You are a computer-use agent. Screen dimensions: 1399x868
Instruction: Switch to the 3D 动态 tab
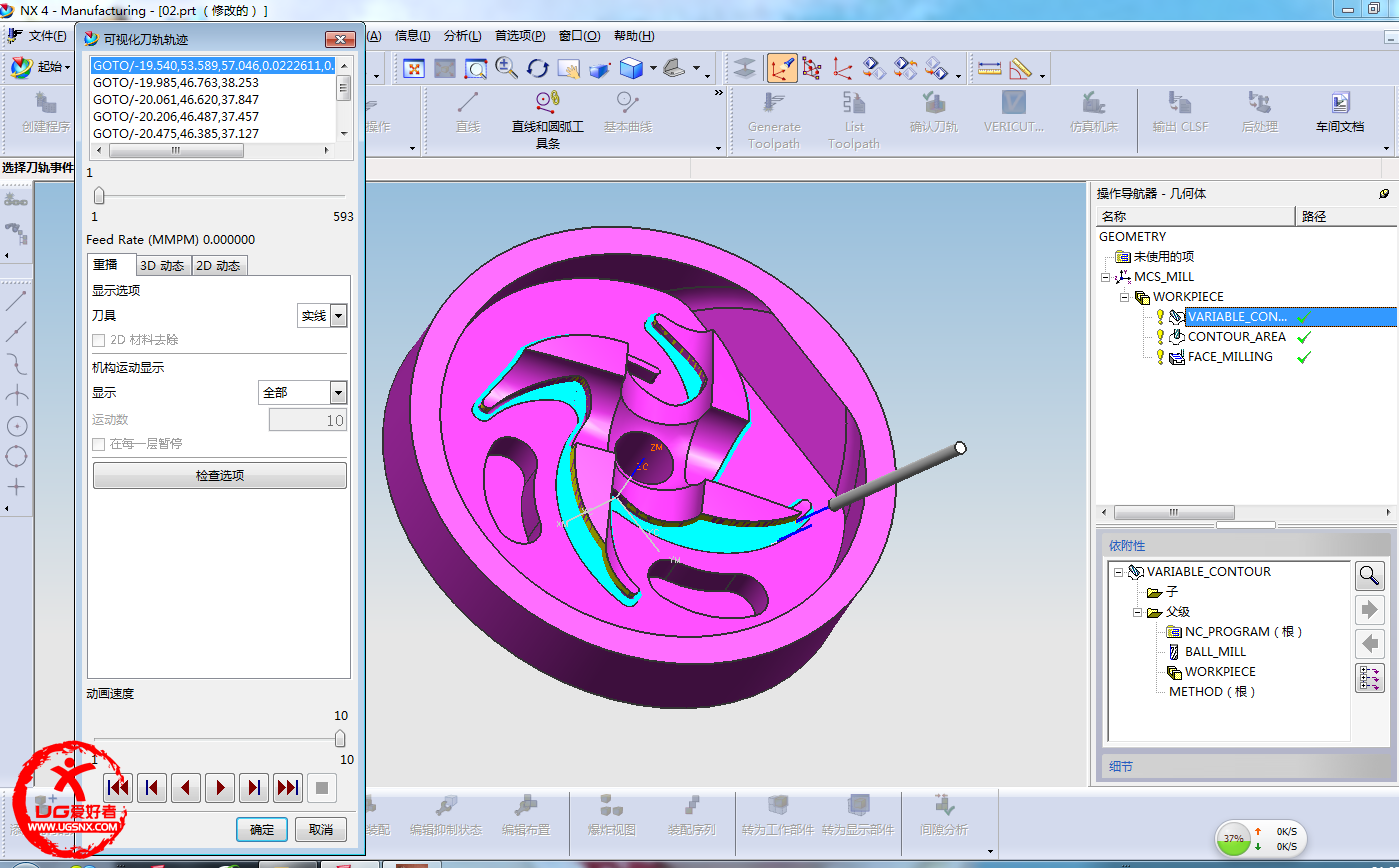(162, 266)
